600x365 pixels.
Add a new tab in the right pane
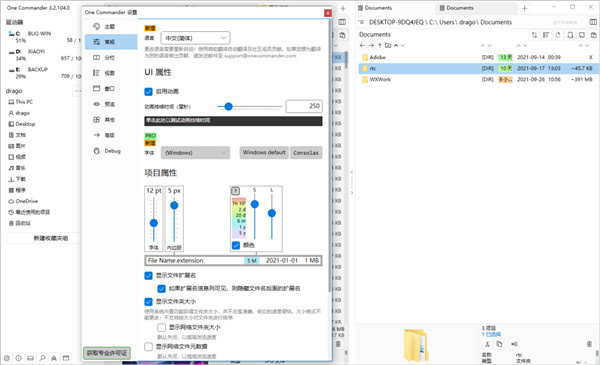pyautogui.click(x=525, y=8)
